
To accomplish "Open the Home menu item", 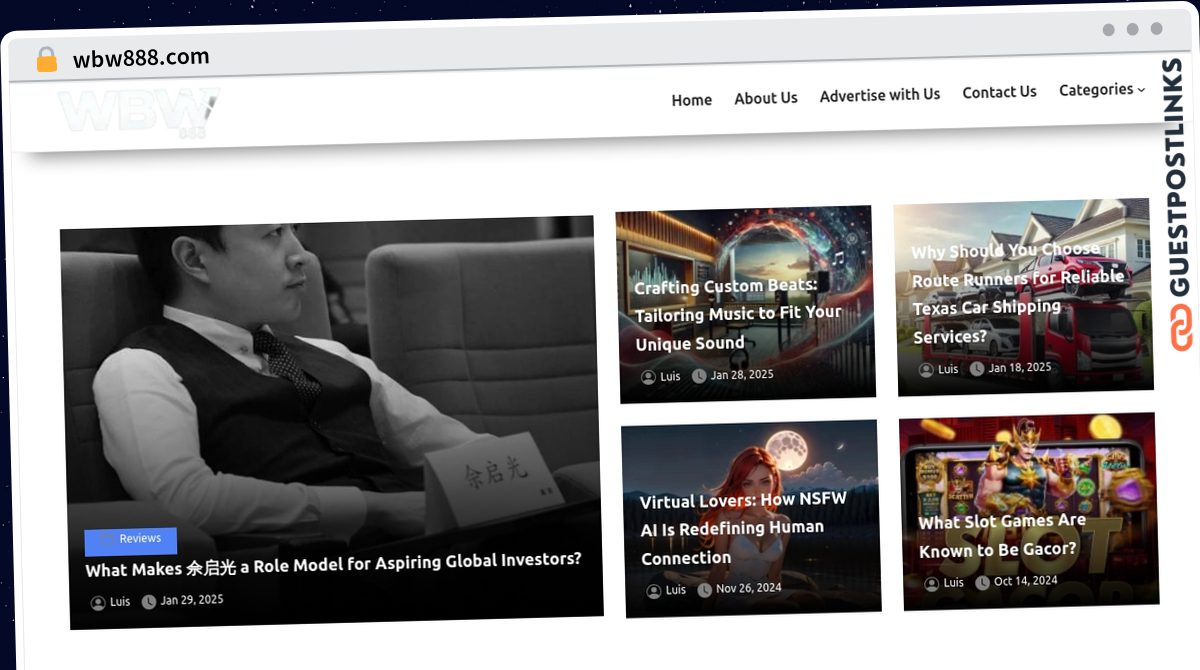I will [x=692, y=100].
